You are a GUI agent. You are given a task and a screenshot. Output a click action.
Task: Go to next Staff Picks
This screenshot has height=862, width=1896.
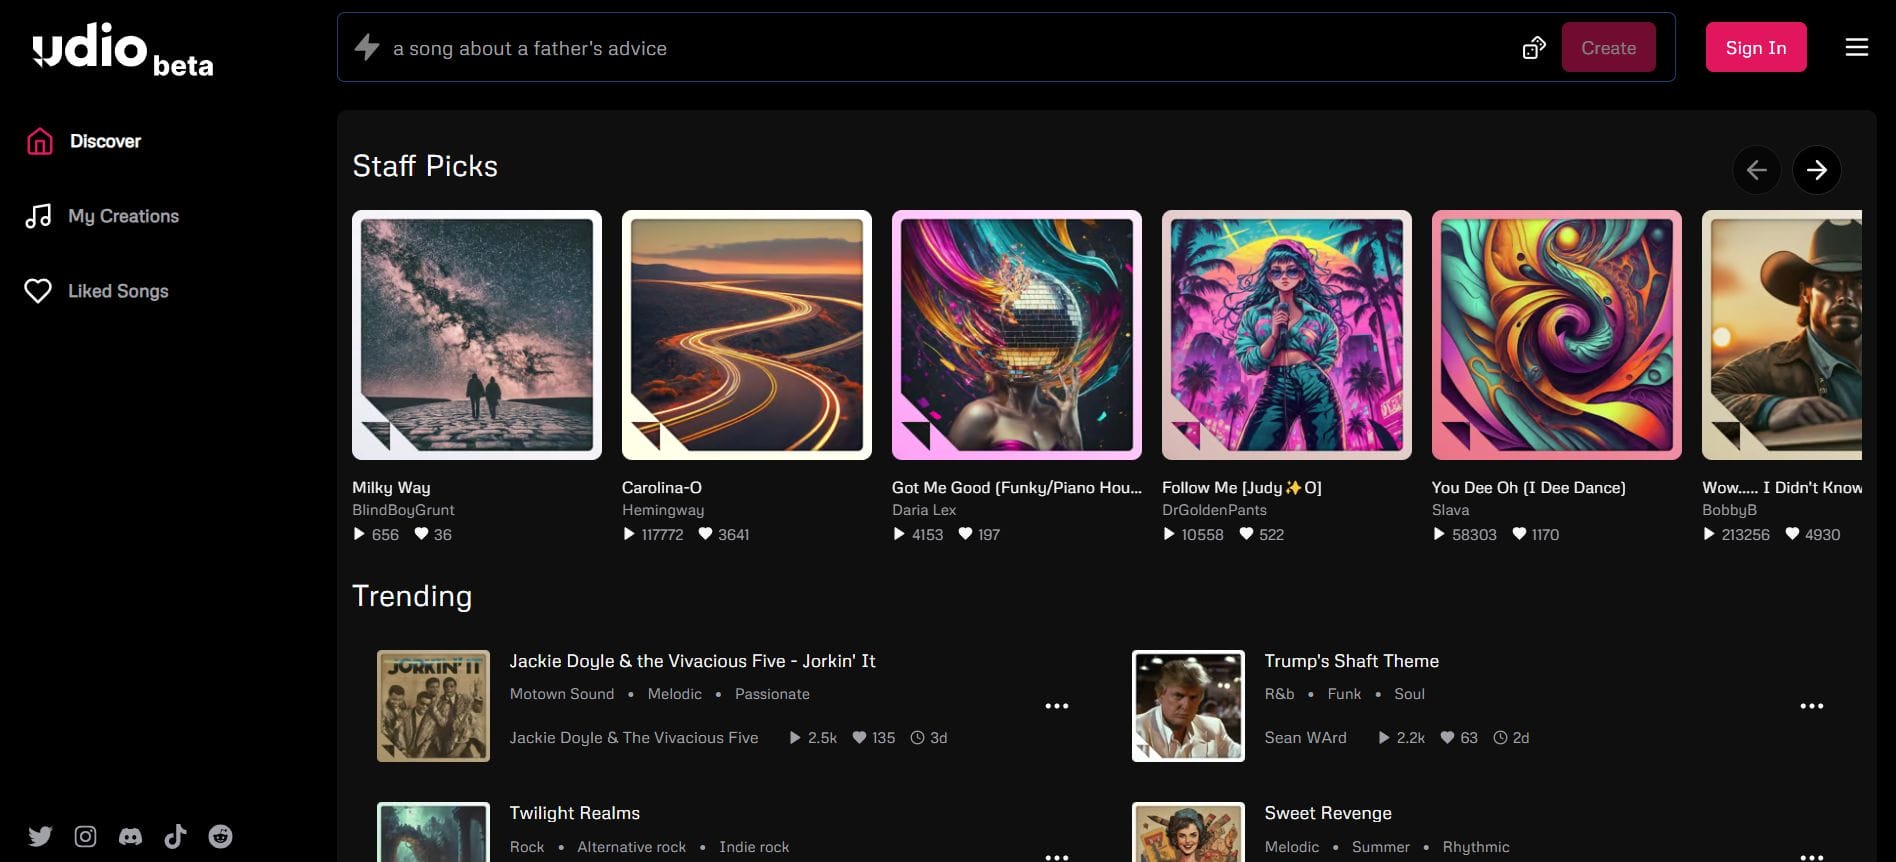(x=1816, y=170)
